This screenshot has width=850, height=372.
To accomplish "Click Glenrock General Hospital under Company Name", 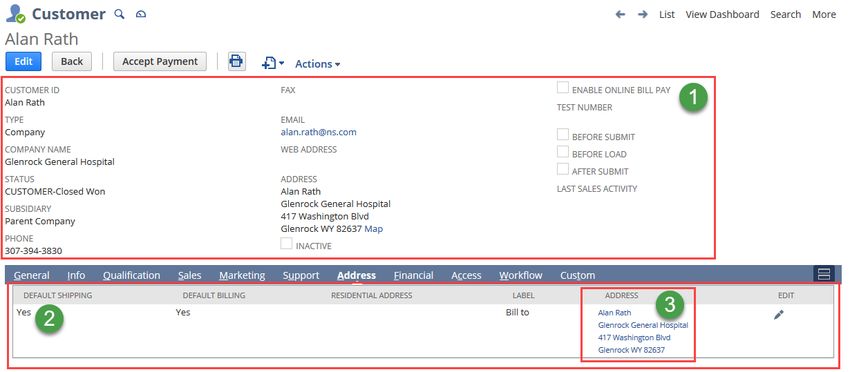I will tap(60, 162).
